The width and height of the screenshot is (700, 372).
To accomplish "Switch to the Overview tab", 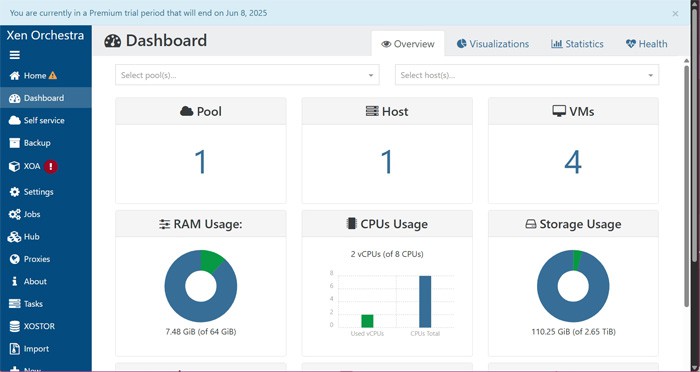I will tap(408, 44).
